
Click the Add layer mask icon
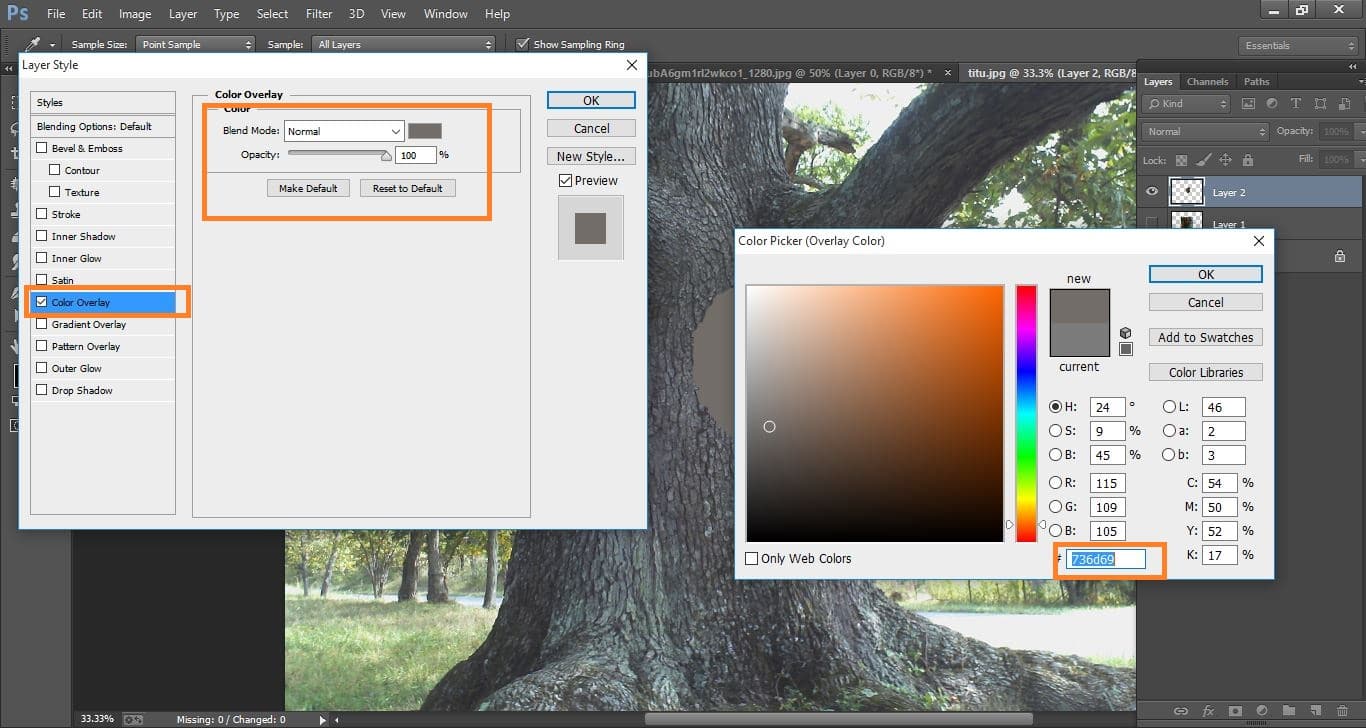pos(1236,711)
